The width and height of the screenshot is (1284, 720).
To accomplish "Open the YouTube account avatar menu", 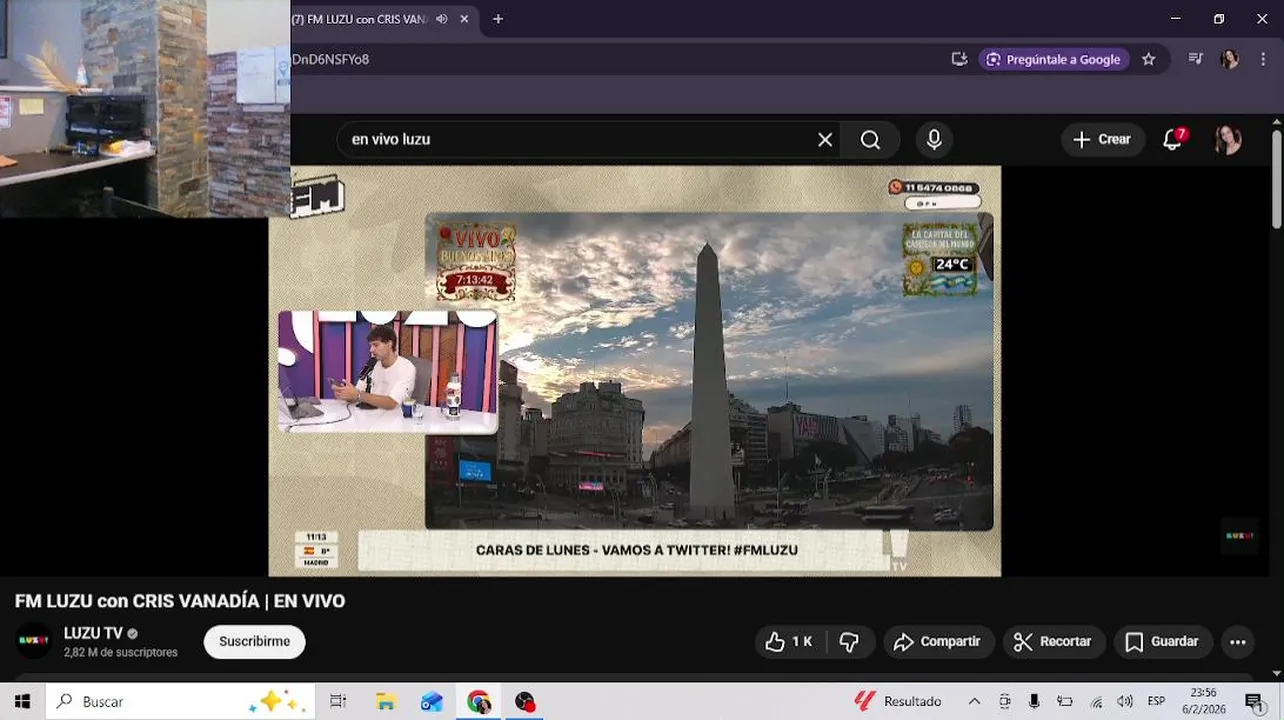I will click(x=1228, y=140).
